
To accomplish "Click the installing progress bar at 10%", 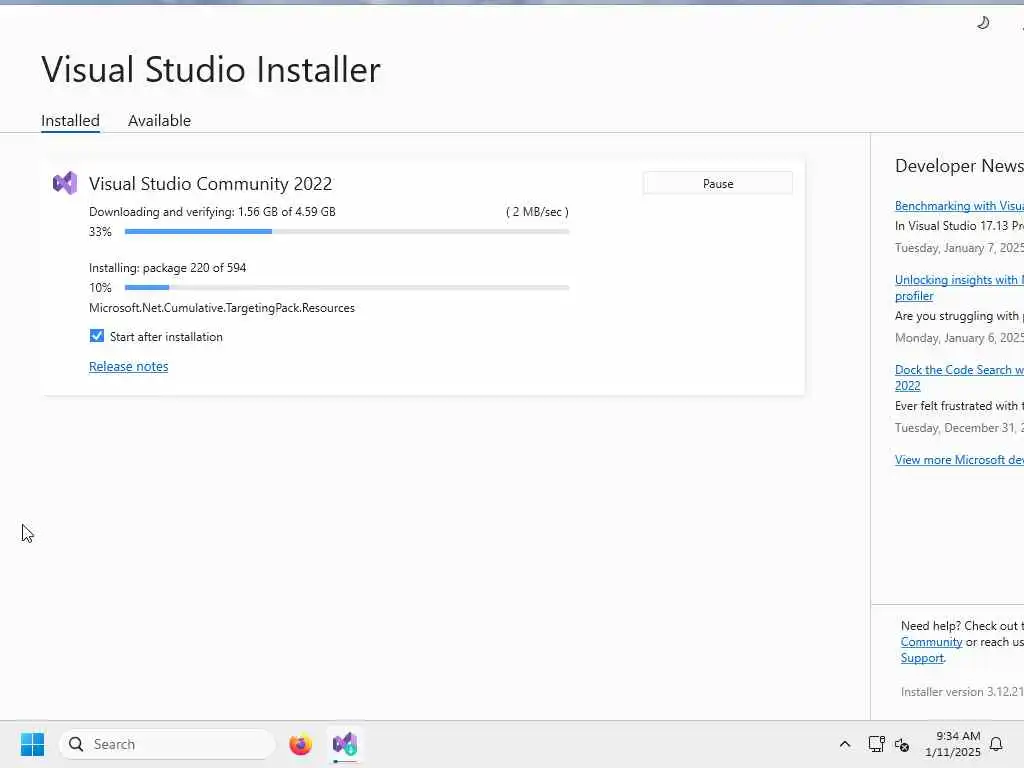I will pyautogui.click(x=347, y=287).
